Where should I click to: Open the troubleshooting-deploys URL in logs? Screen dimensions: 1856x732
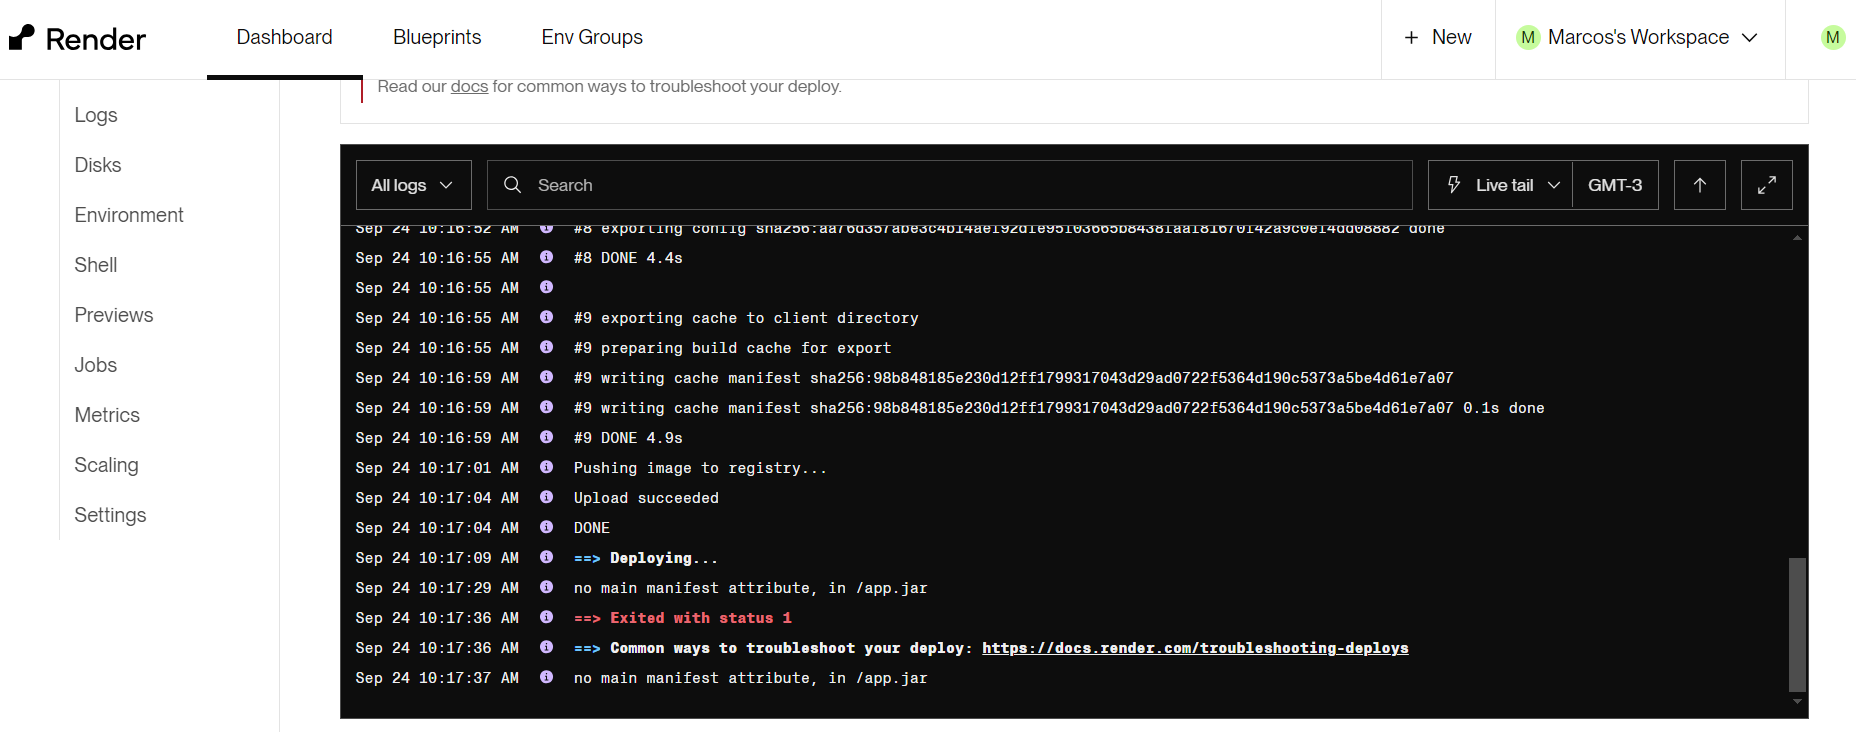[x=1195, y=648]
